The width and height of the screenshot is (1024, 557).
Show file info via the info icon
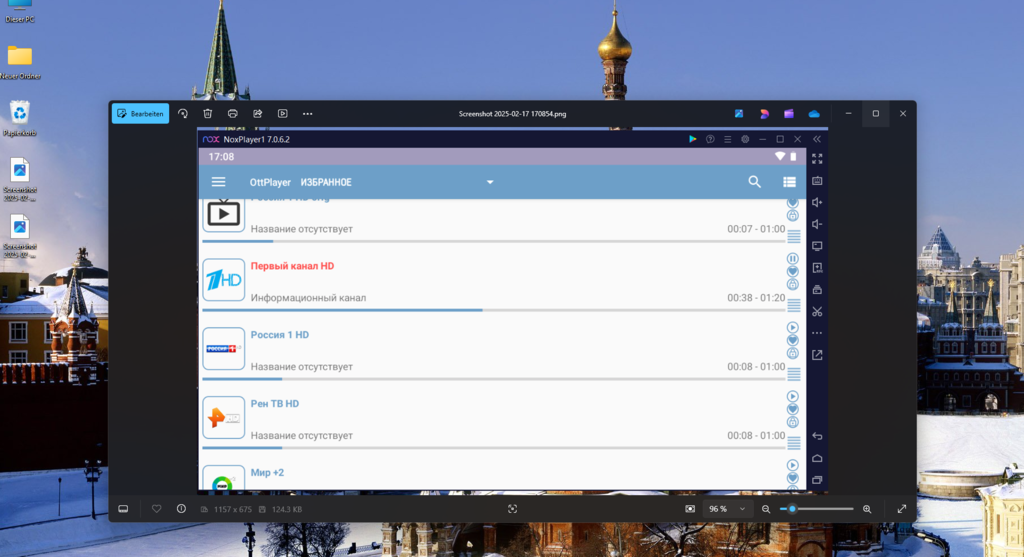[x=182, y=509]
